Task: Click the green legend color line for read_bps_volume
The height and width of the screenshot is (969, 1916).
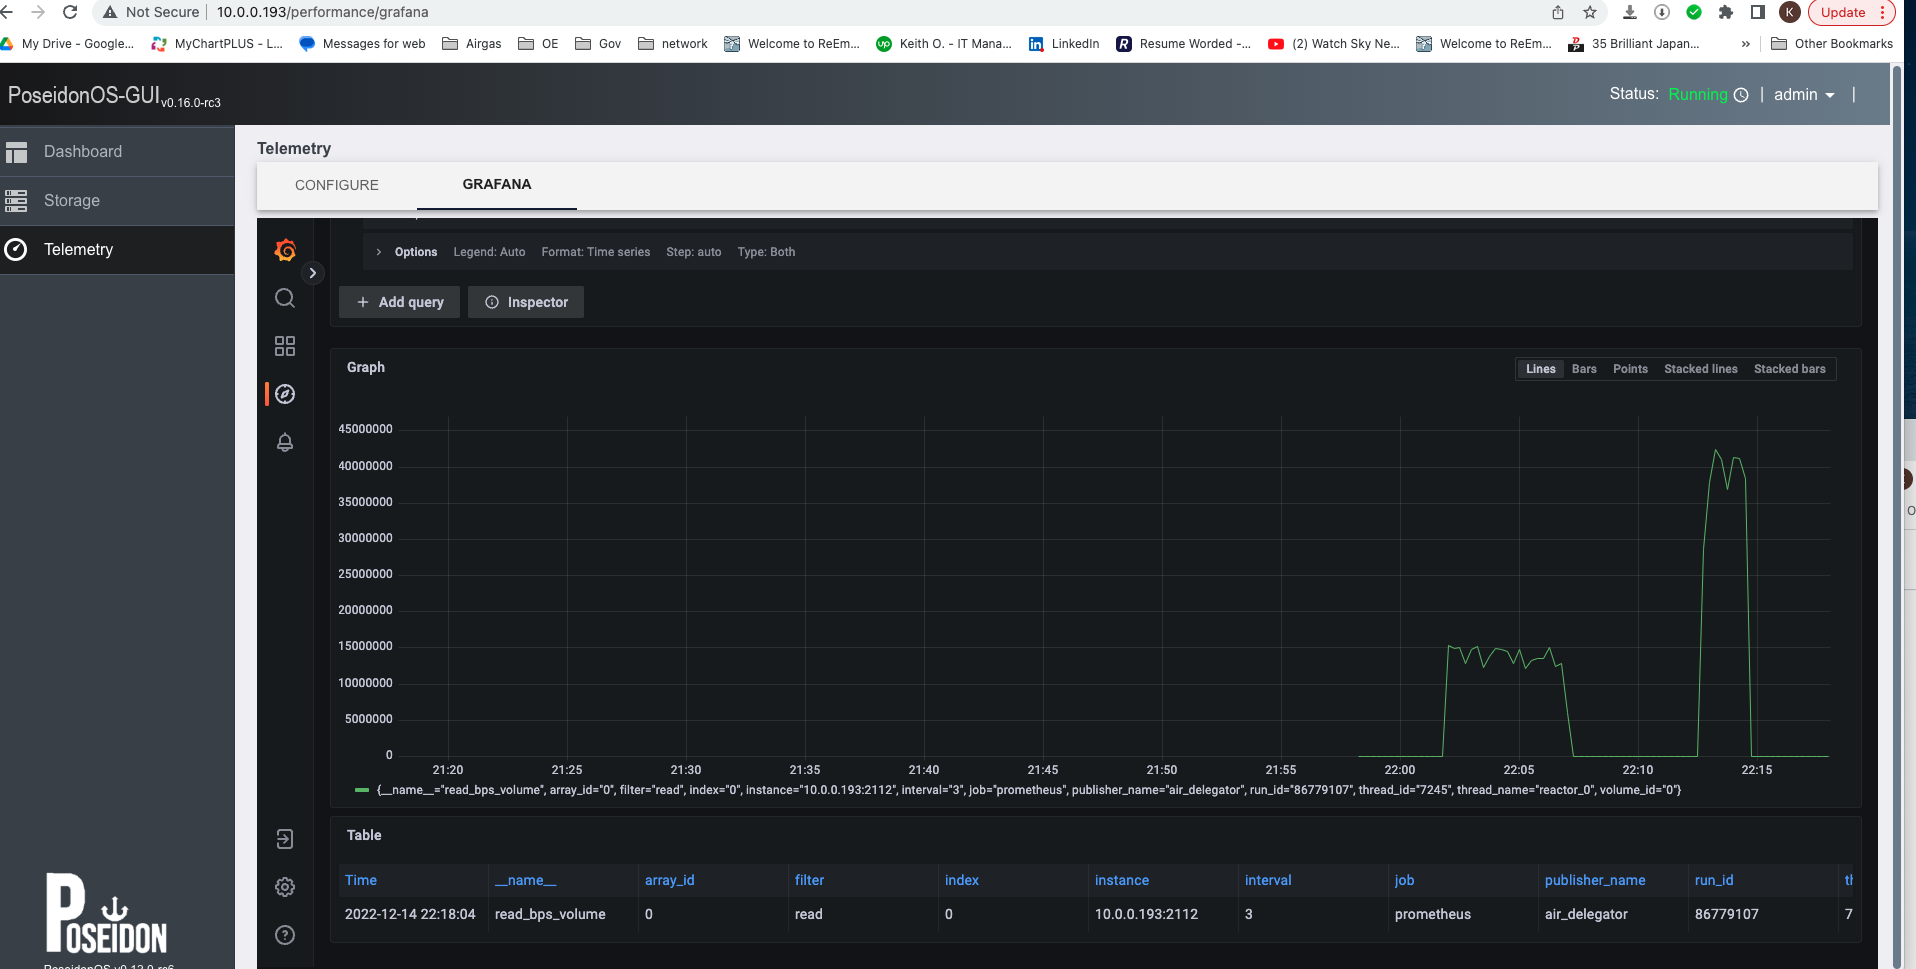Action: point(362,789)
